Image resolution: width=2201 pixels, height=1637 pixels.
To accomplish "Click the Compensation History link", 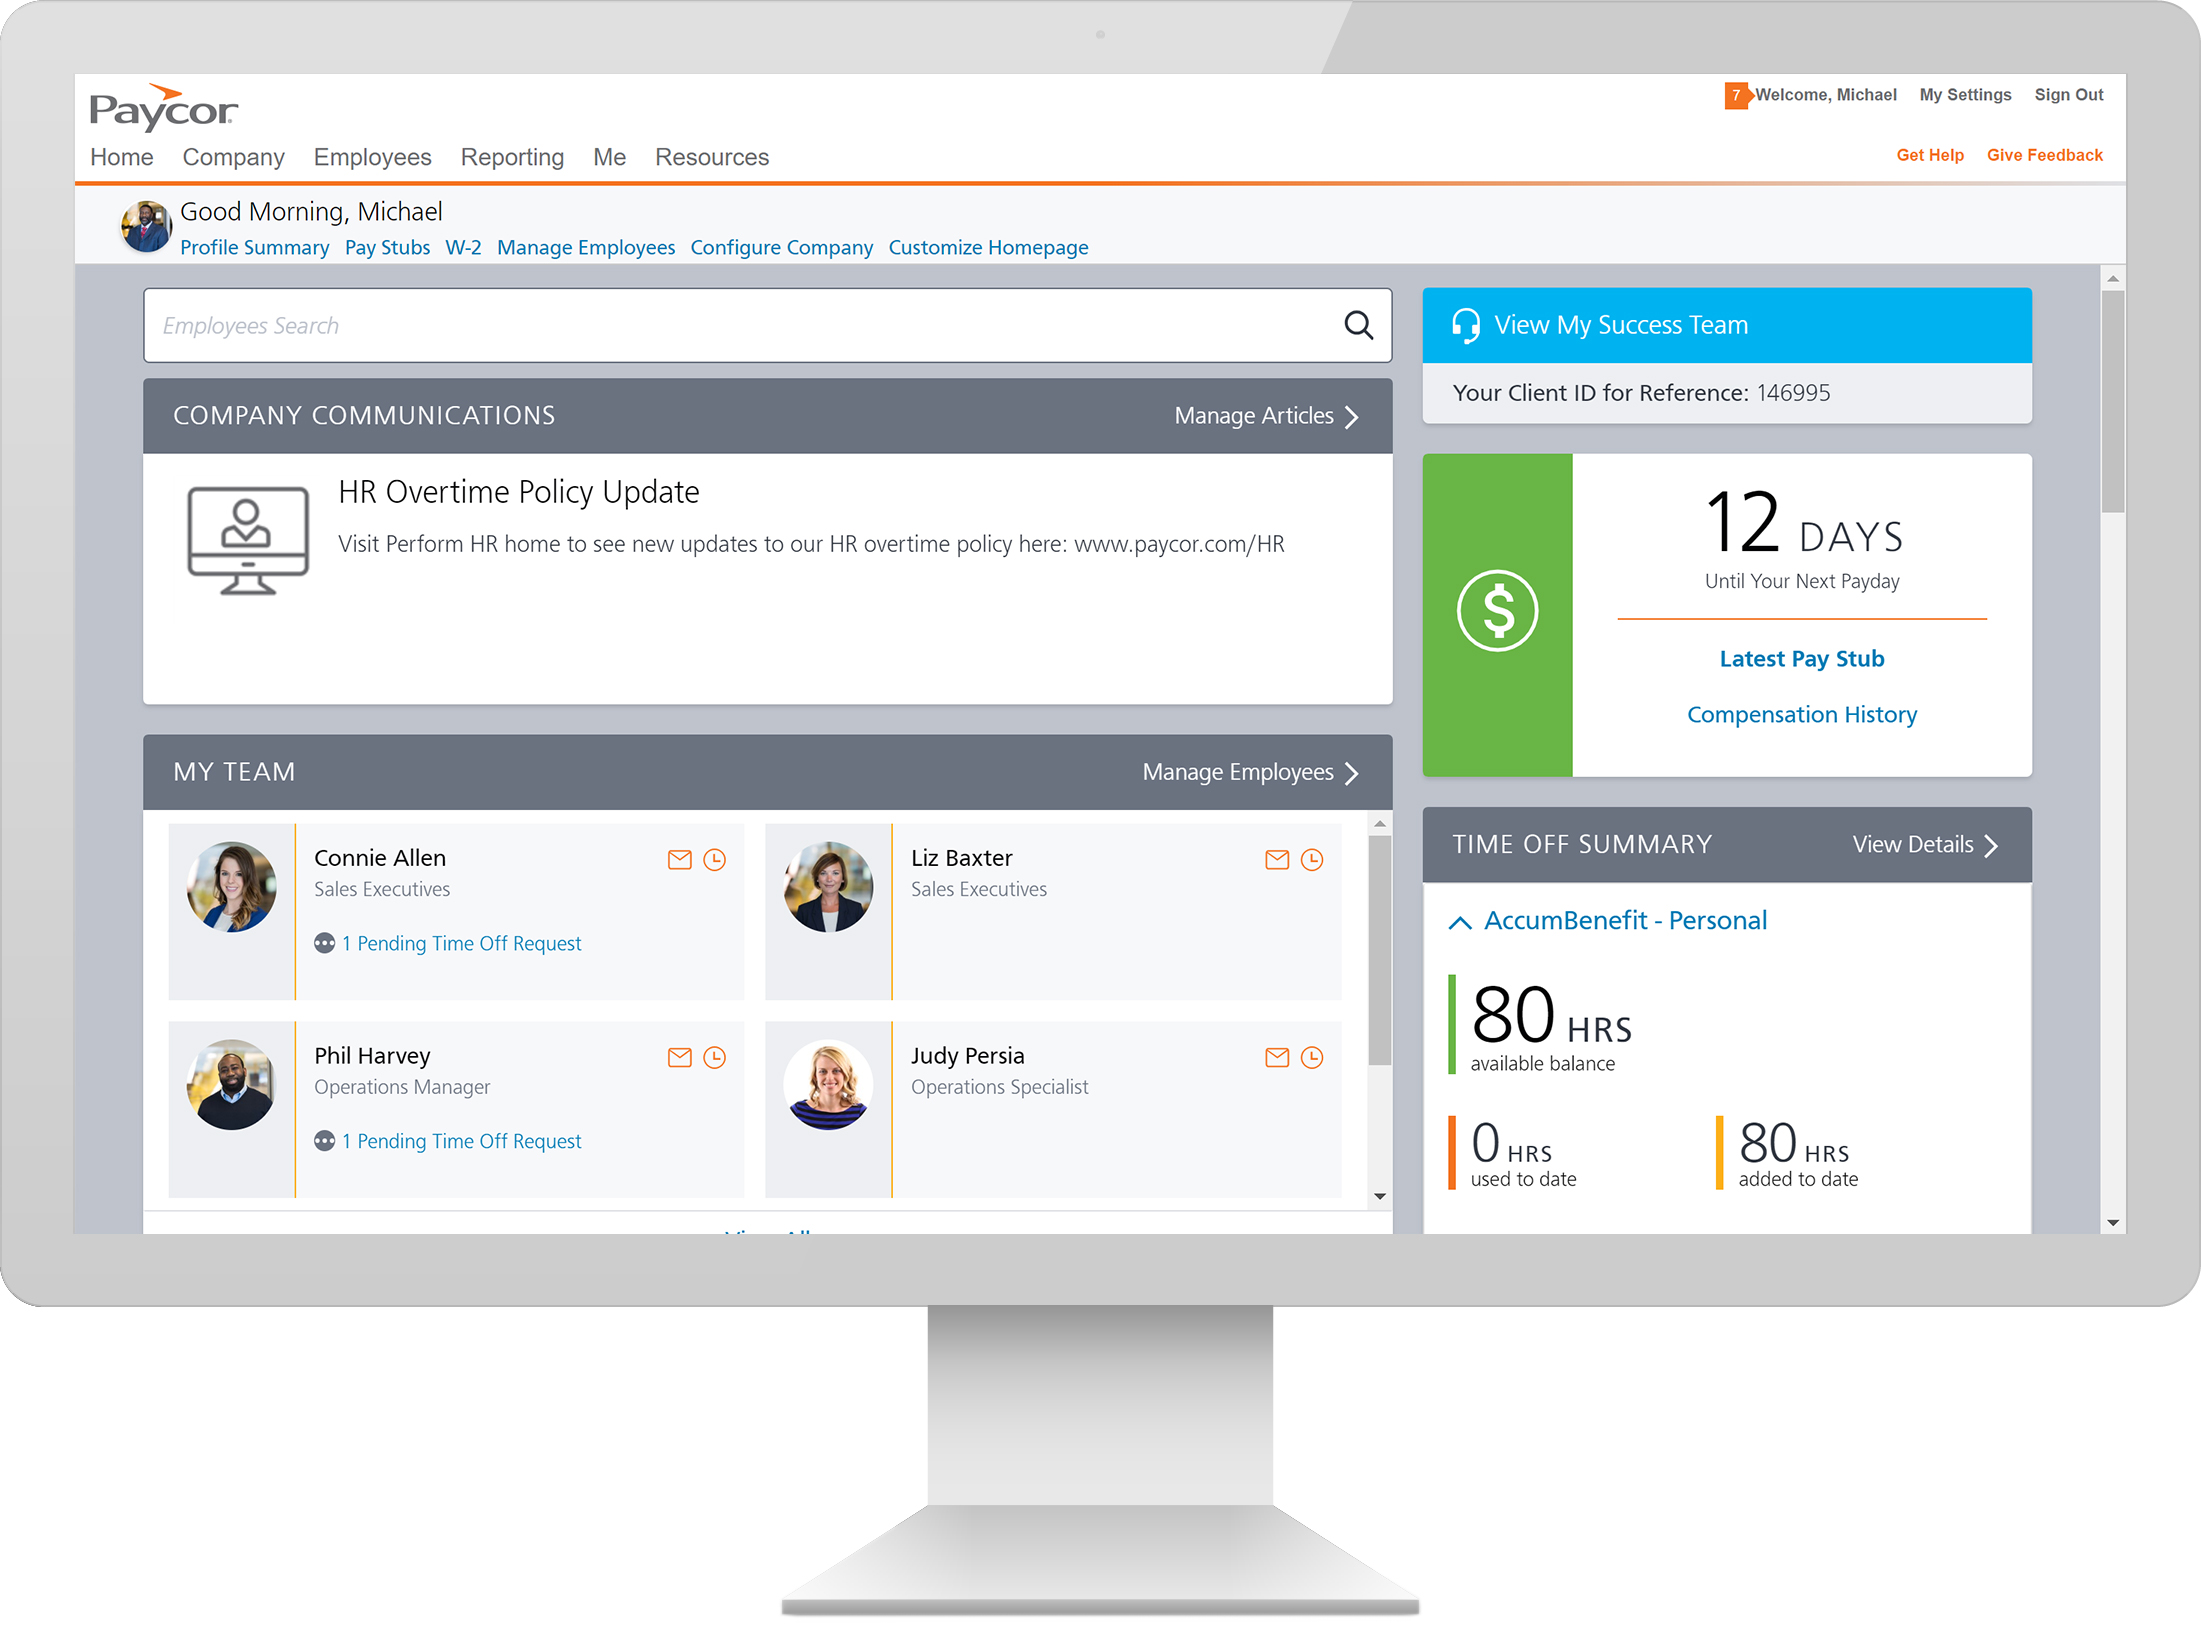I will click(x=1804, y=714).
